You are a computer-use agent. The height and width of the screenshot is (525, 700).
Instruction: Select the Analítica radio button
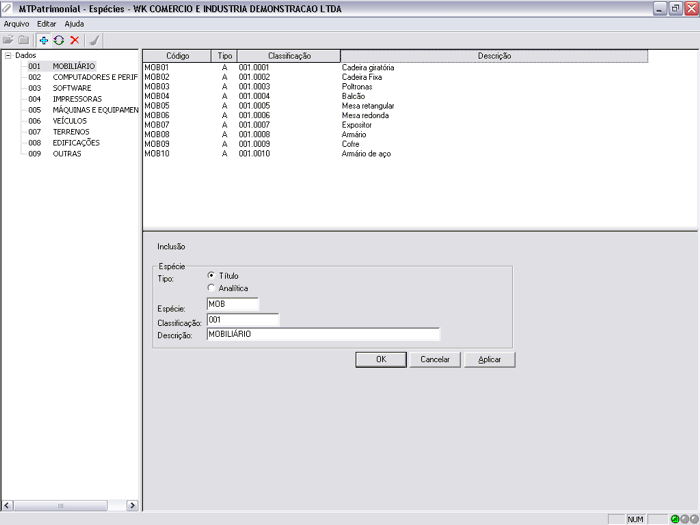coord(211,288)
